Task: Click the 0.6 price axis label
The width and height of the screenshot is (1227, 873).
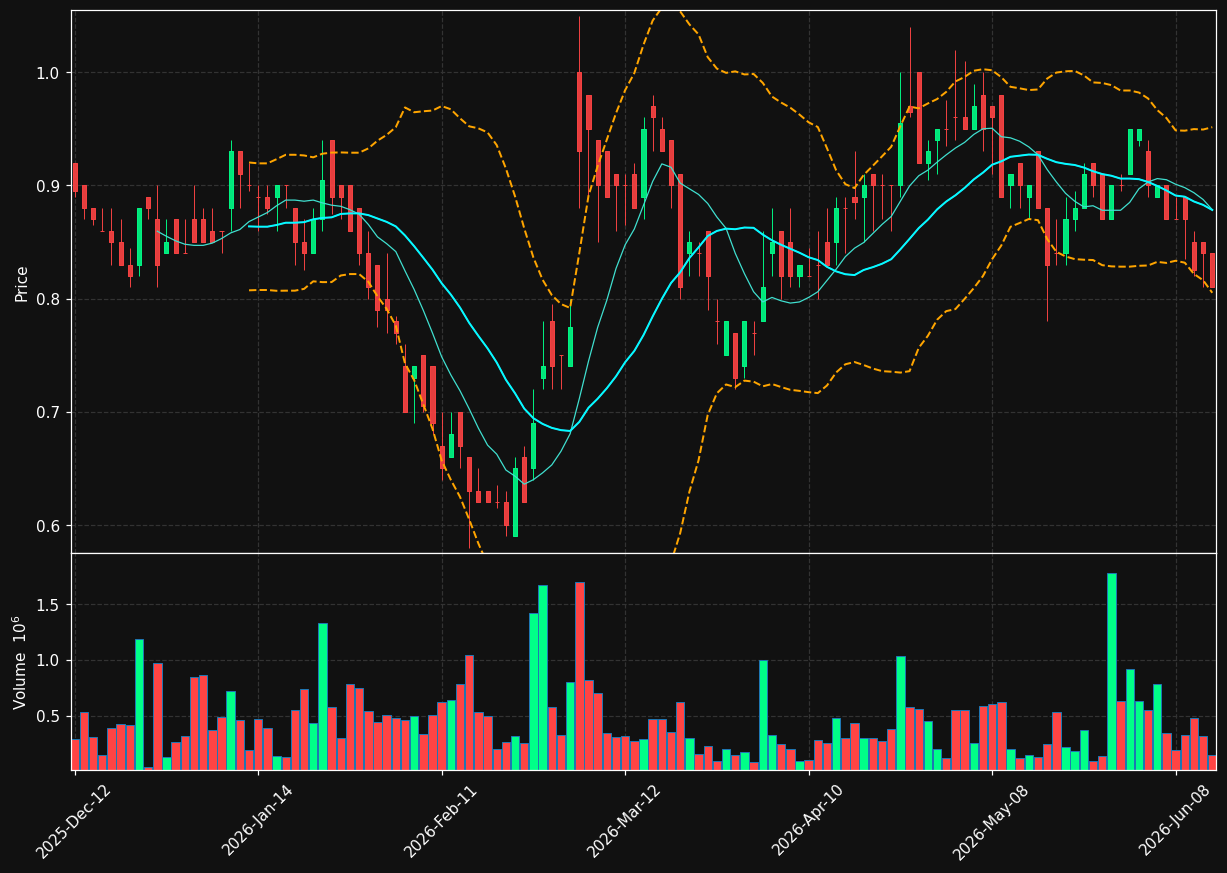Action: pyautogui.click(x=50, y=526)
